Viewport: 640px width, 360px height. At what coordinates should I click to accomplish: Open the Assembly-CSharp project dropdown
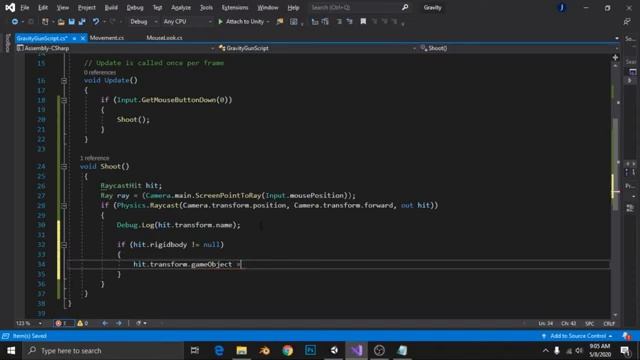tap(116, 48)
